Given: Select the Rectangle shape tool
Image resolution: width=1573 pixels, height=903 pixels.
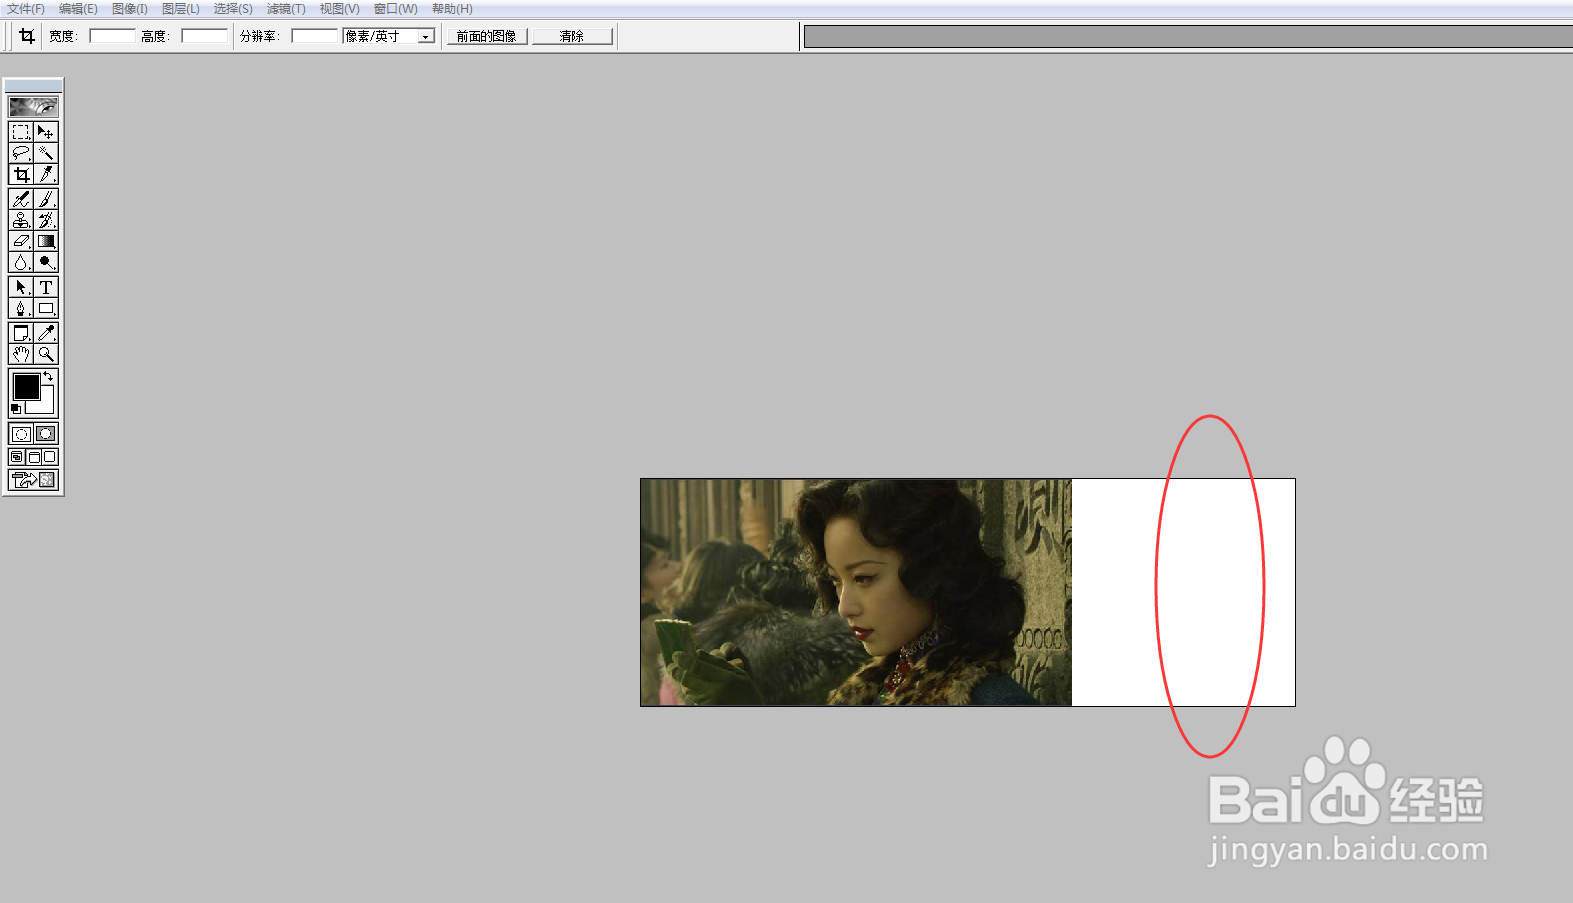Looking at the screenshot, I should [46, 308].
